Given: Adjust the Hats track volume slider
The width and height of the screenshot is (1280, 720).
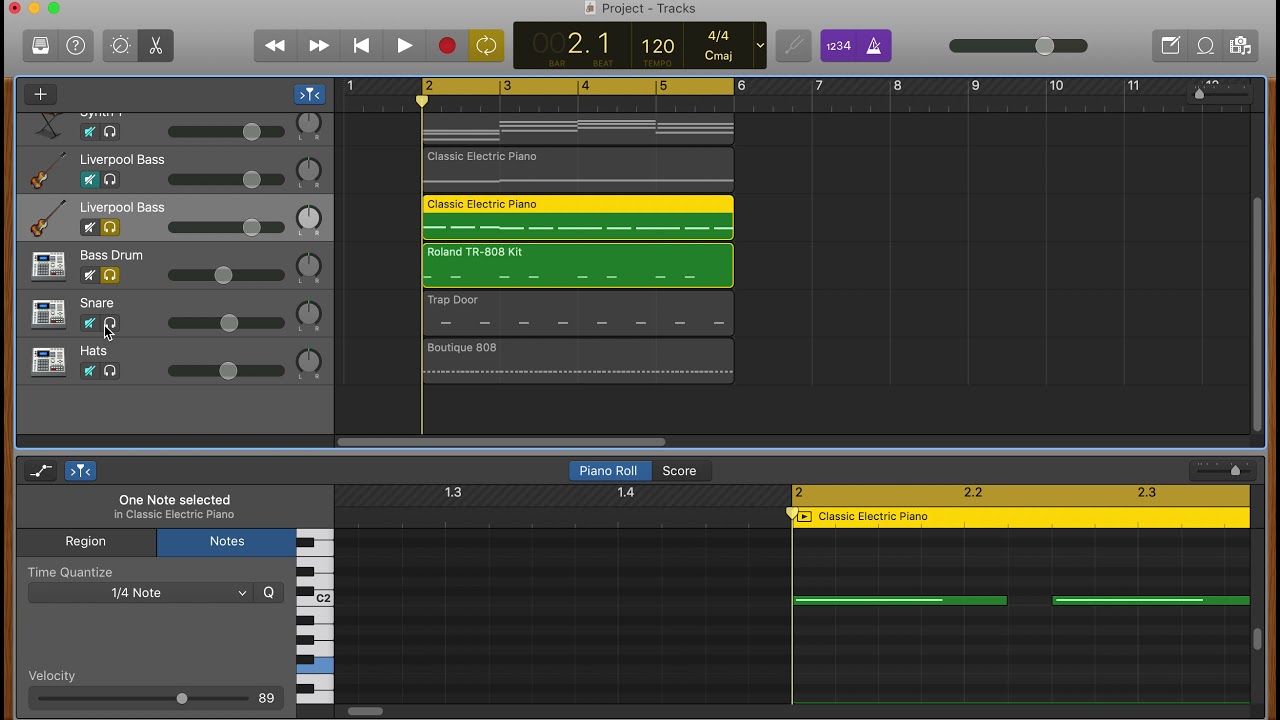Looking at the screenshot, I should coord(226,371).
